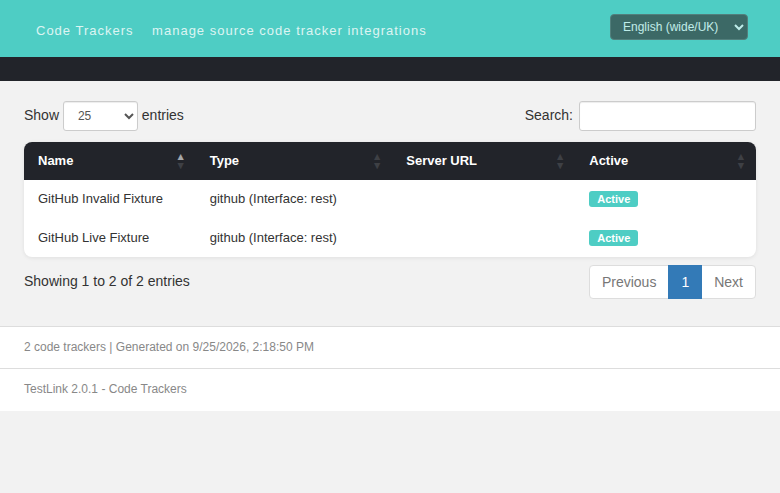The width and height of the screenshot is (780, 493).
Task: Click Active badge for GitHub Live Fixture
Action: (x=613, y=238)
